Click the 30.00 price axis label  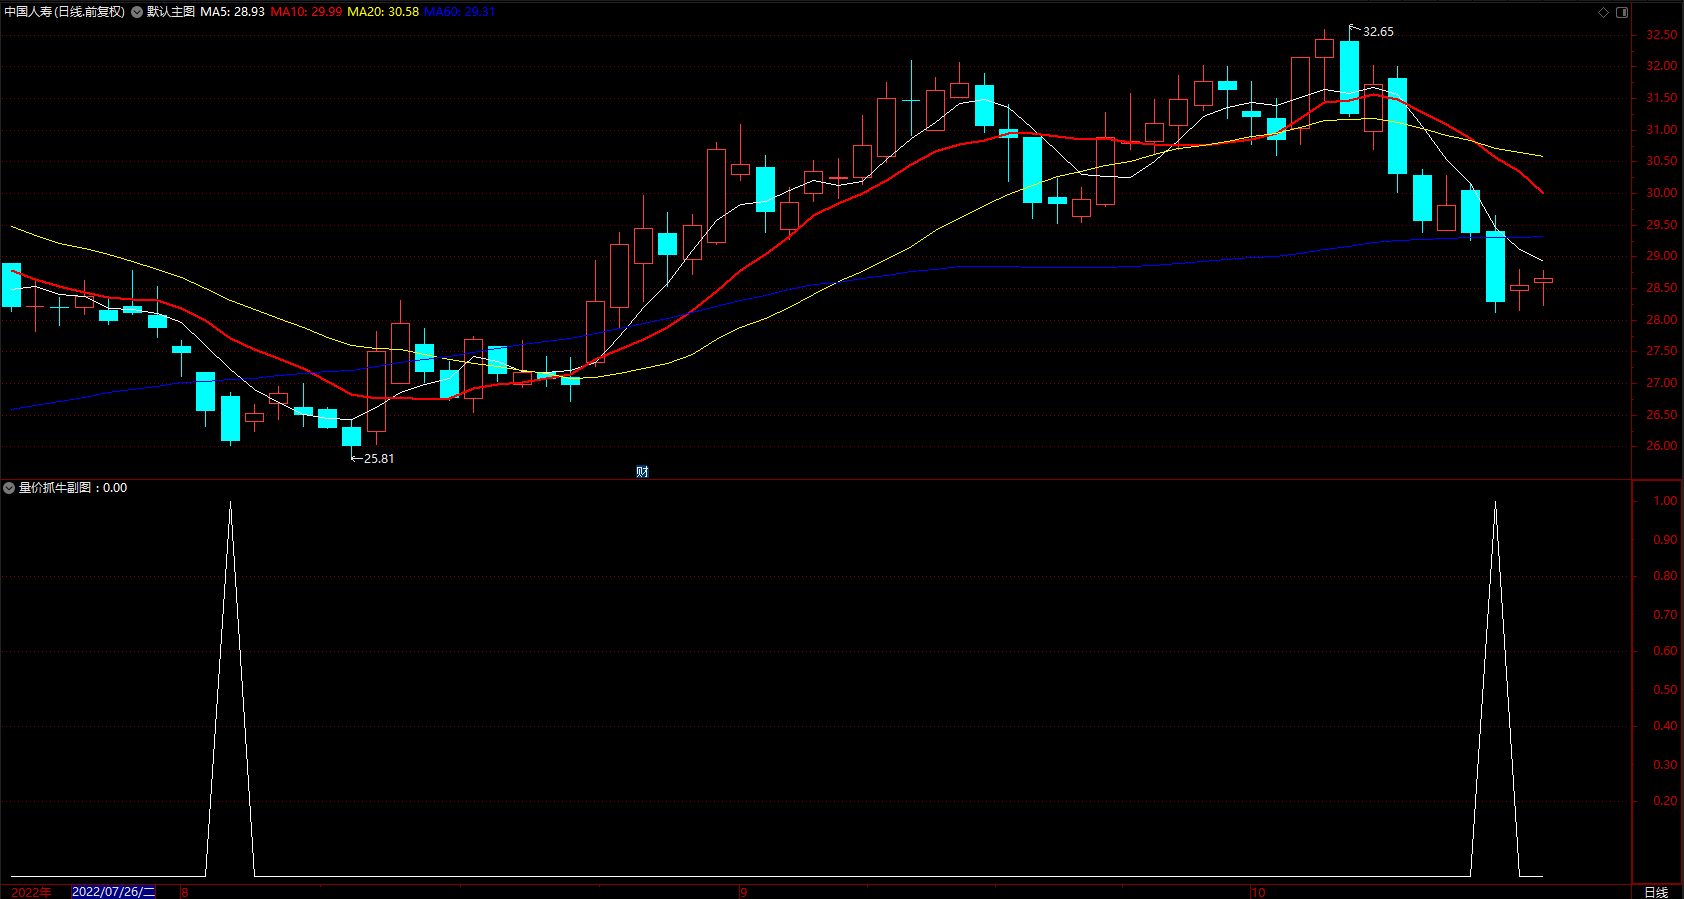(1662, 193)
